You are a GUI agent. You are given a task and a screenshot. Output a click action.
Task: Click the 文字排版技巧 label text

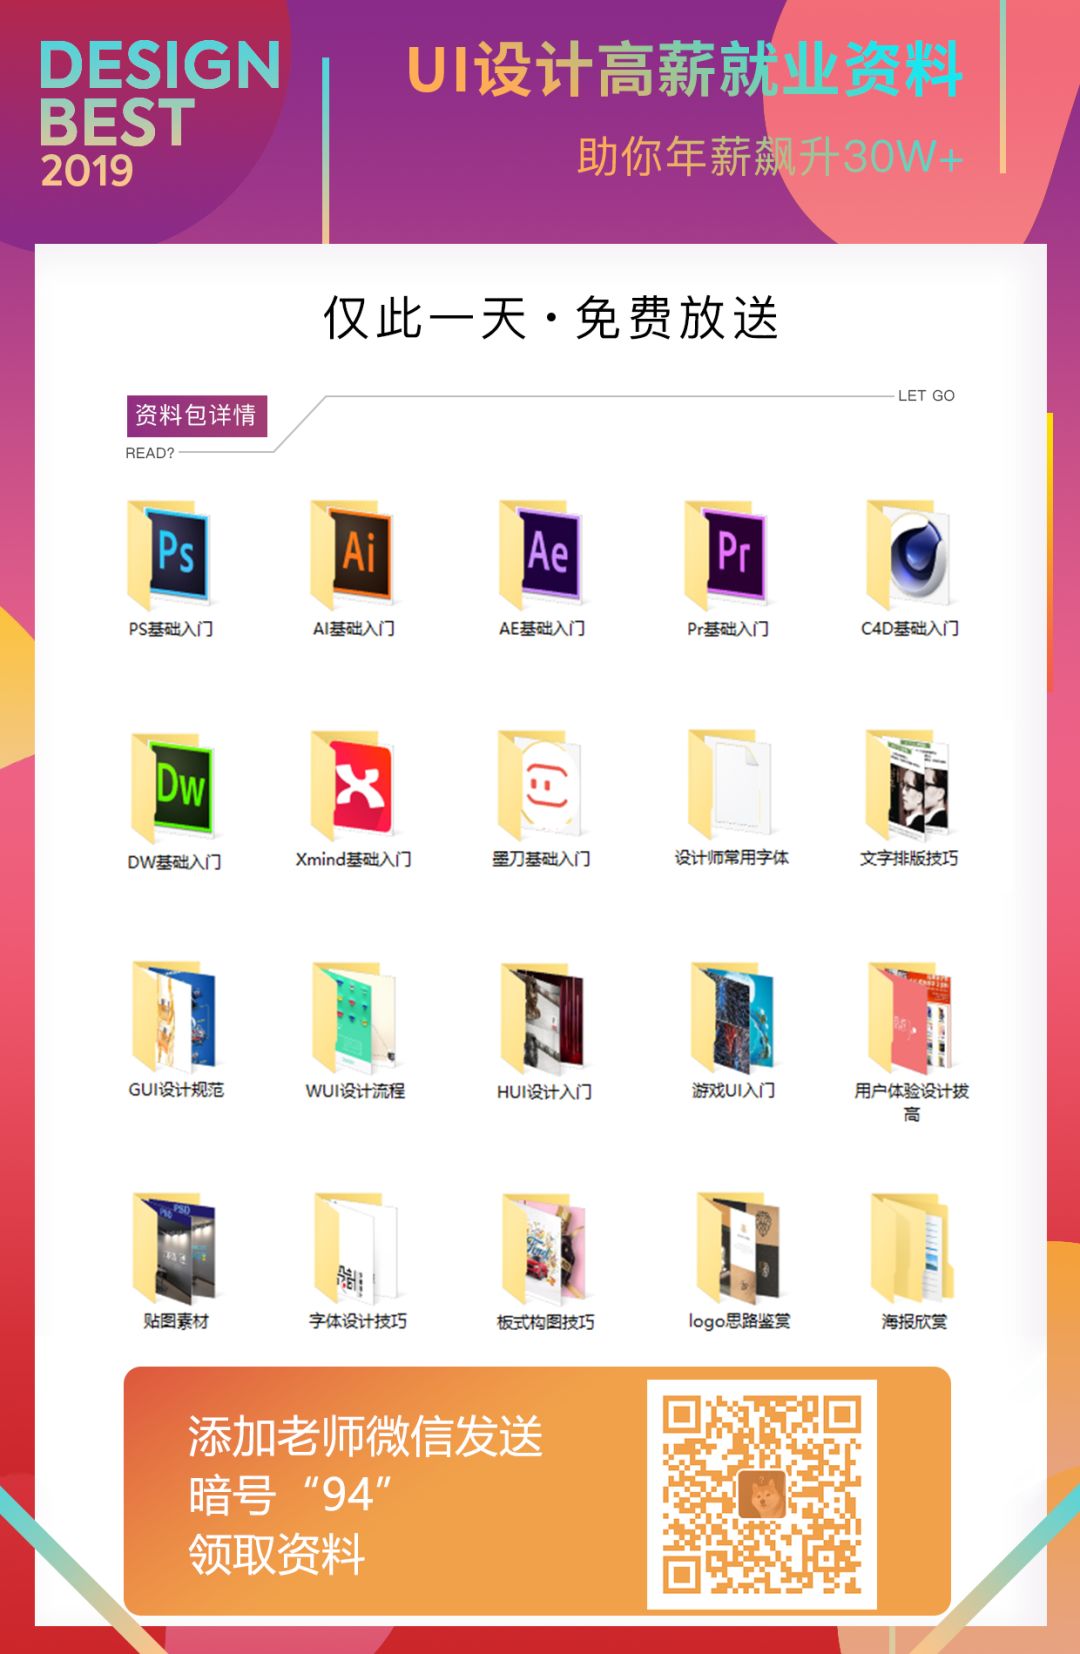tap(909, 859)
